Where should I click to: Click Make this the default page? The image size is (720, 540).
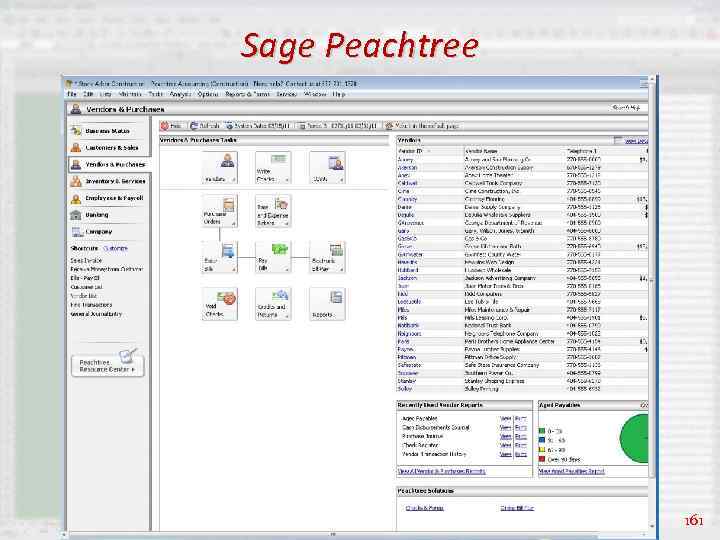point(422,125)
